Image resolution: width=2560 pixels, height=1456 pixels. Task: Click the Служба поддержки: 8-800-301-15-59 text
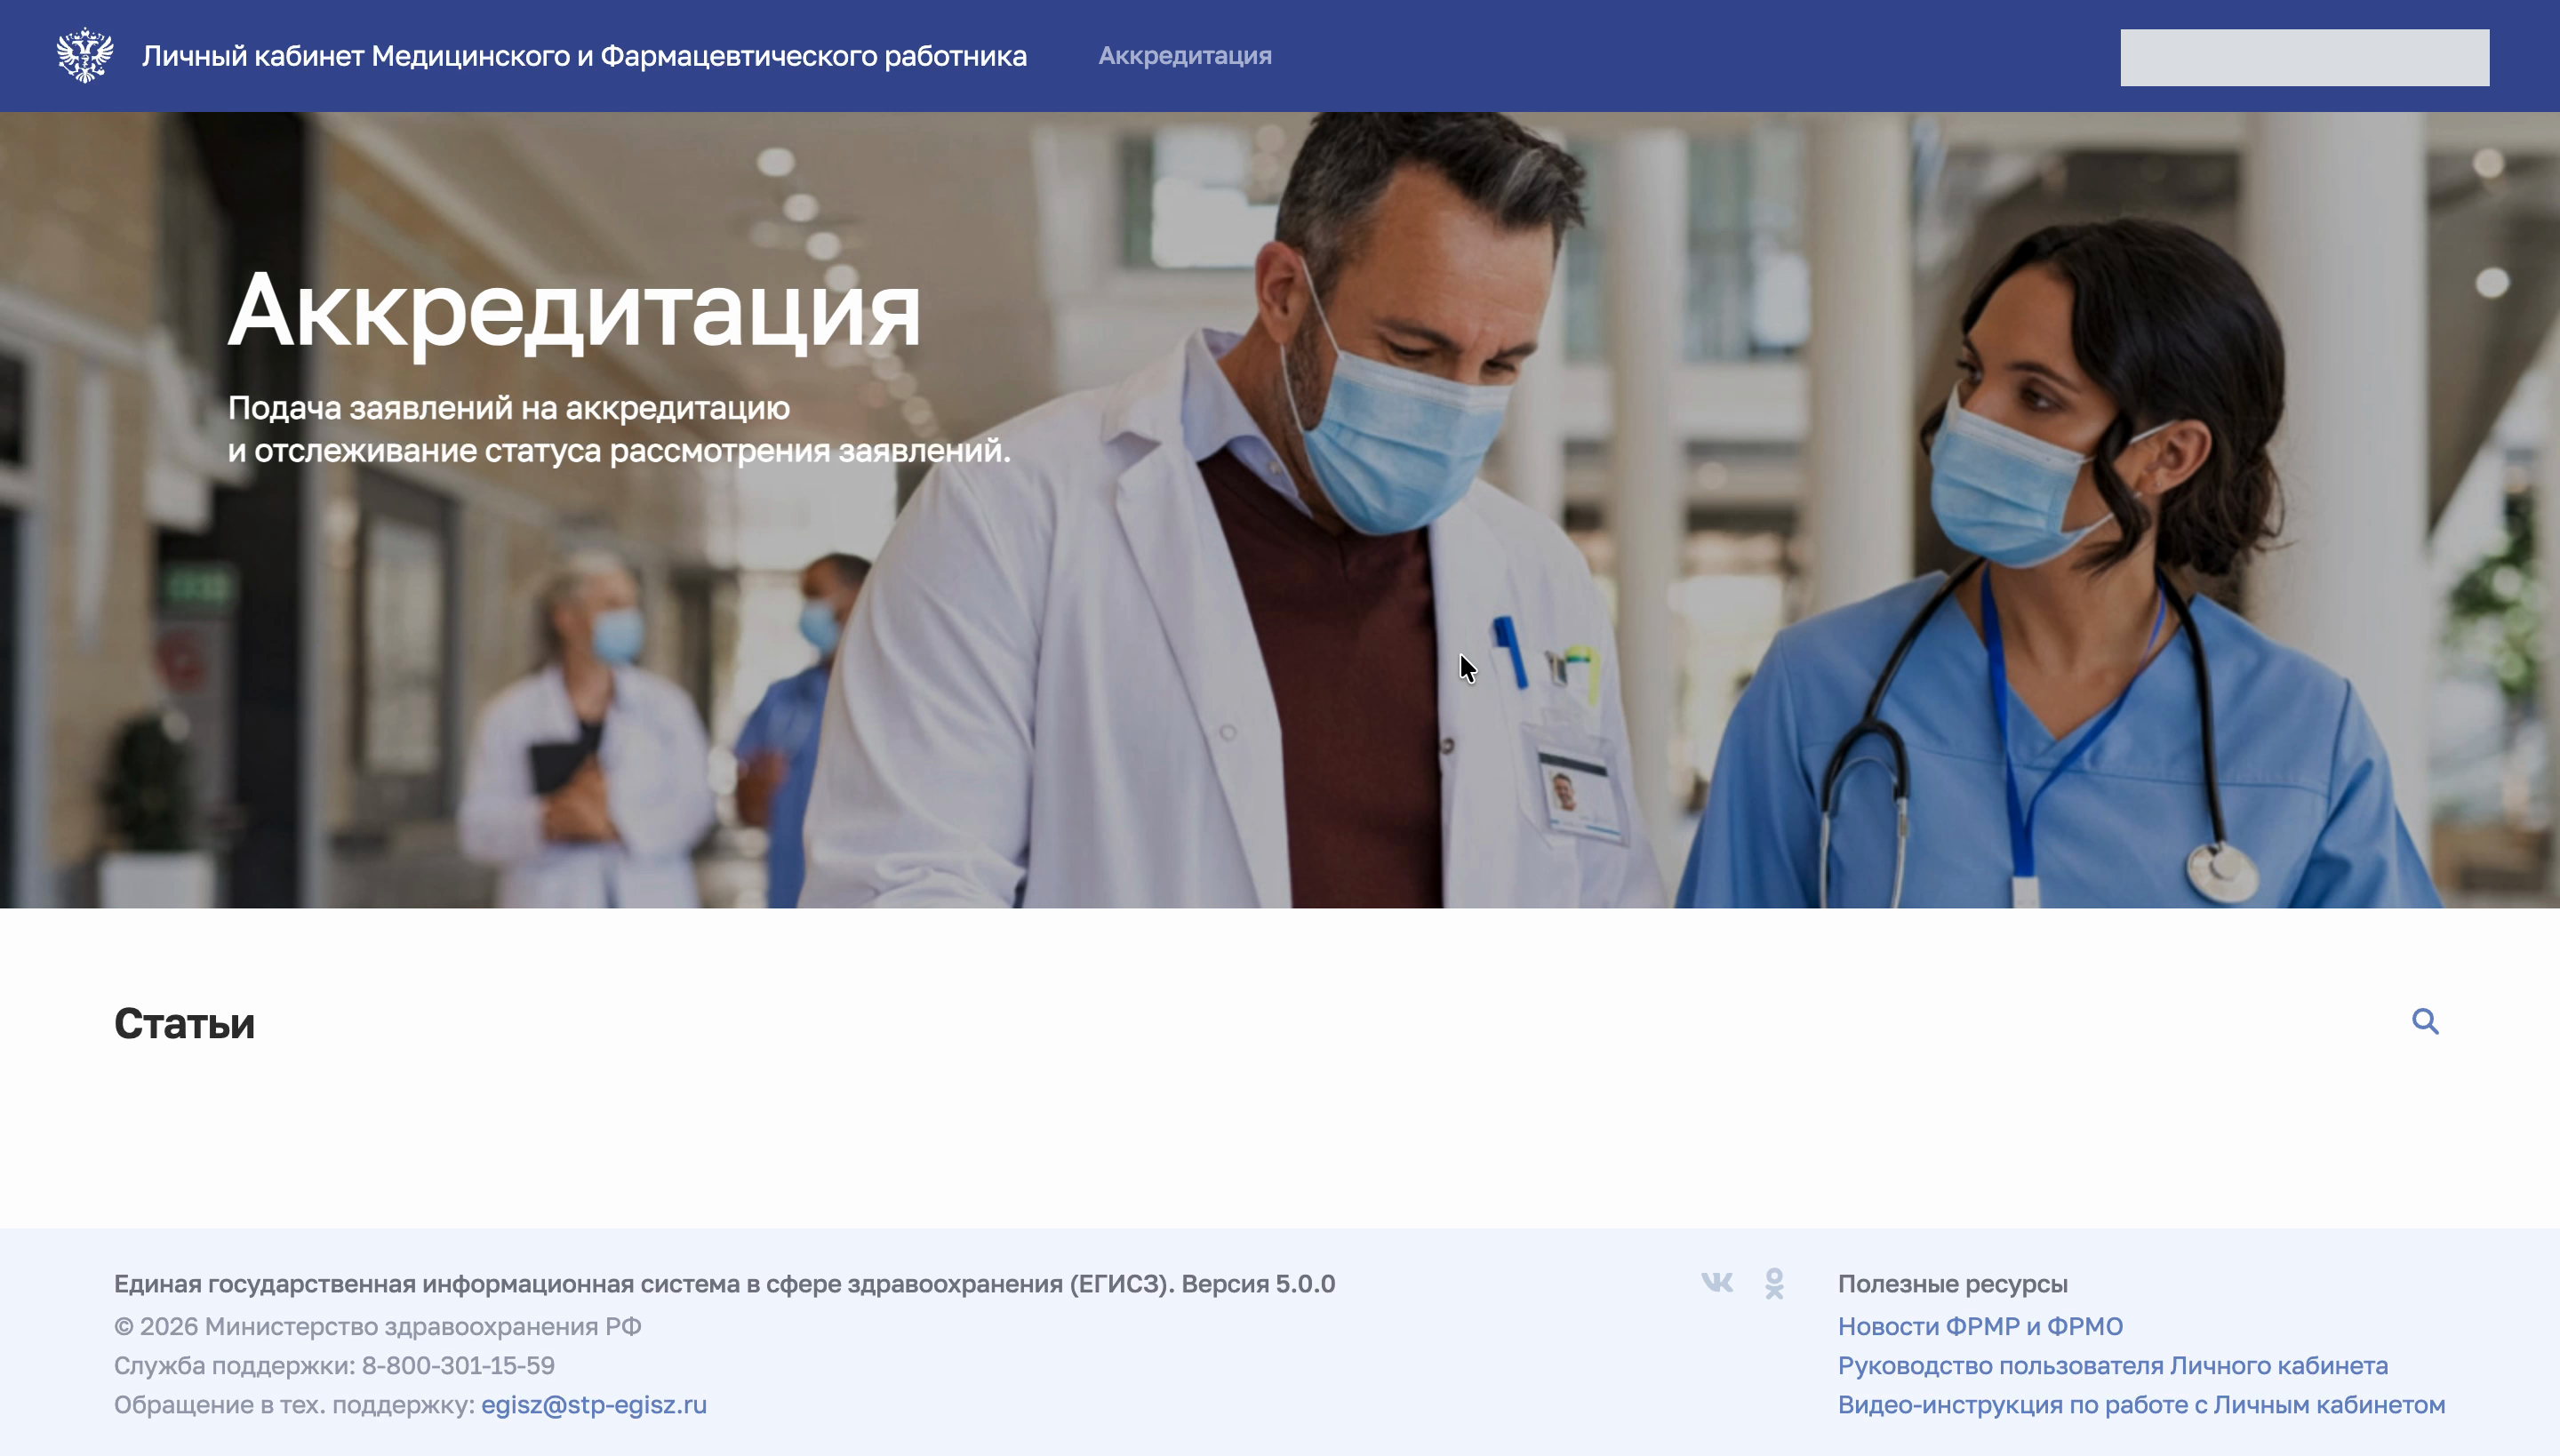[x=334, y=1365]
